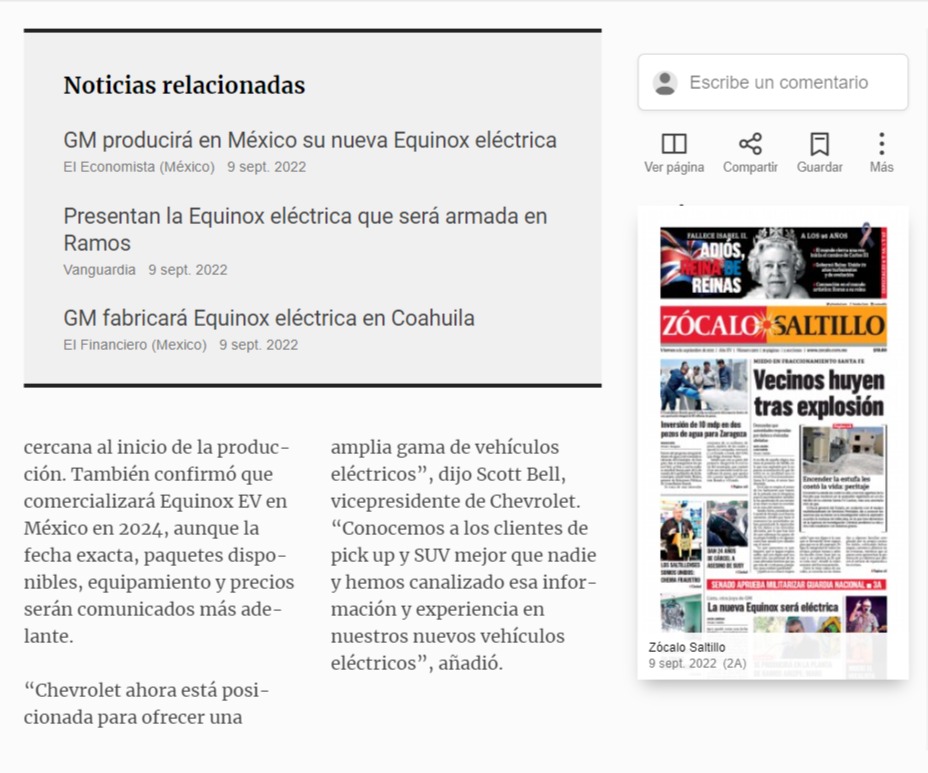Screen dimensions: 928x773
Task: Click the Zócalo Saltillo caption text
Action: (687, 647)
